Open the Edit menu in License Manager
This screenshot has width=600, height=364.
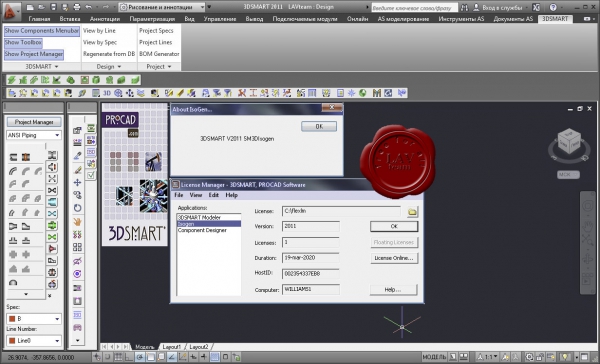(214, 195)
